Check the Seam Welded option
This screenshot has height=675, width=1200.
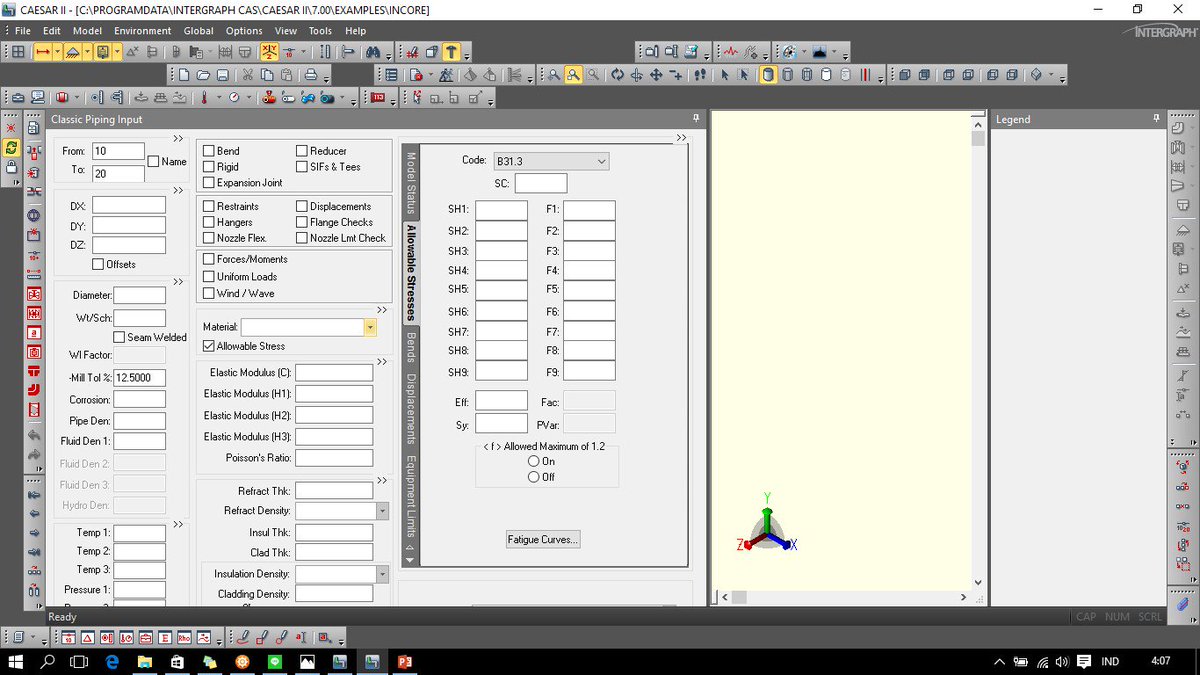coord(119,337)
